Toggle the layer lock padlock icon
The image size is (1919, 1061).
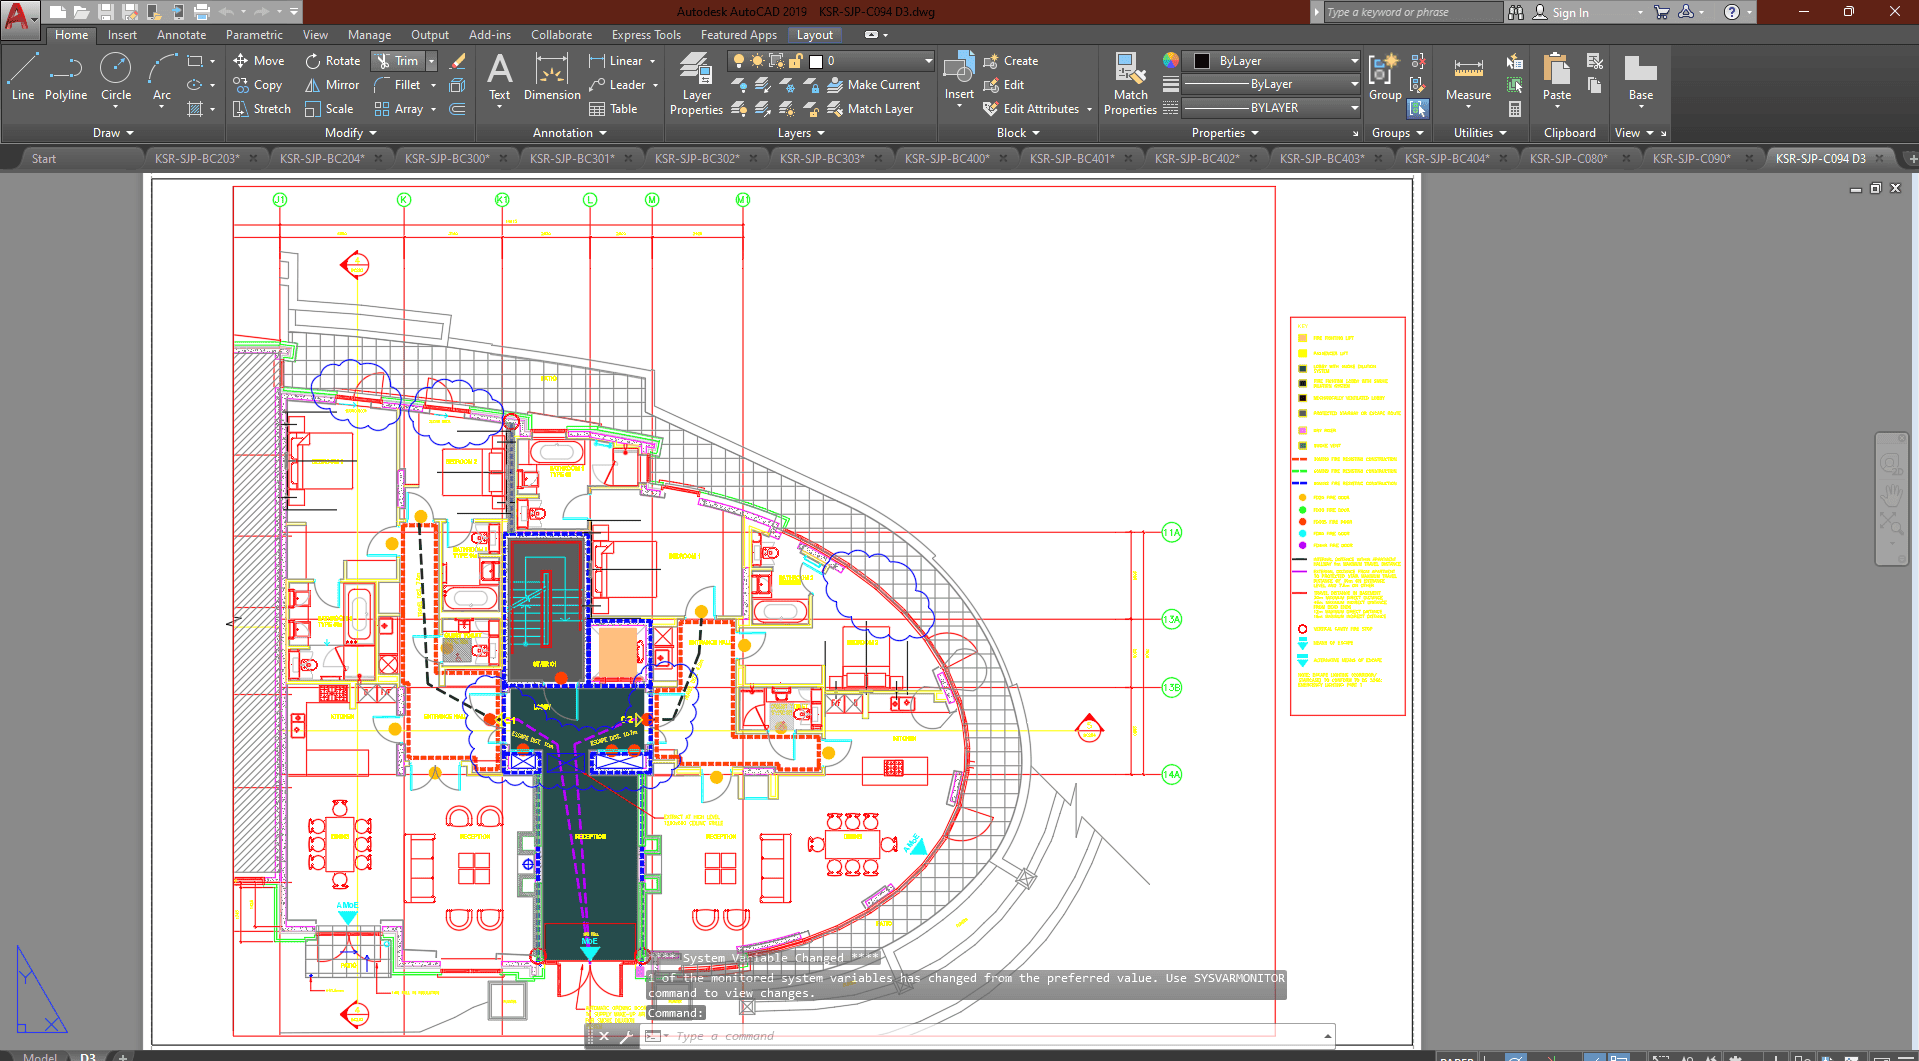(x=796, y=61)
